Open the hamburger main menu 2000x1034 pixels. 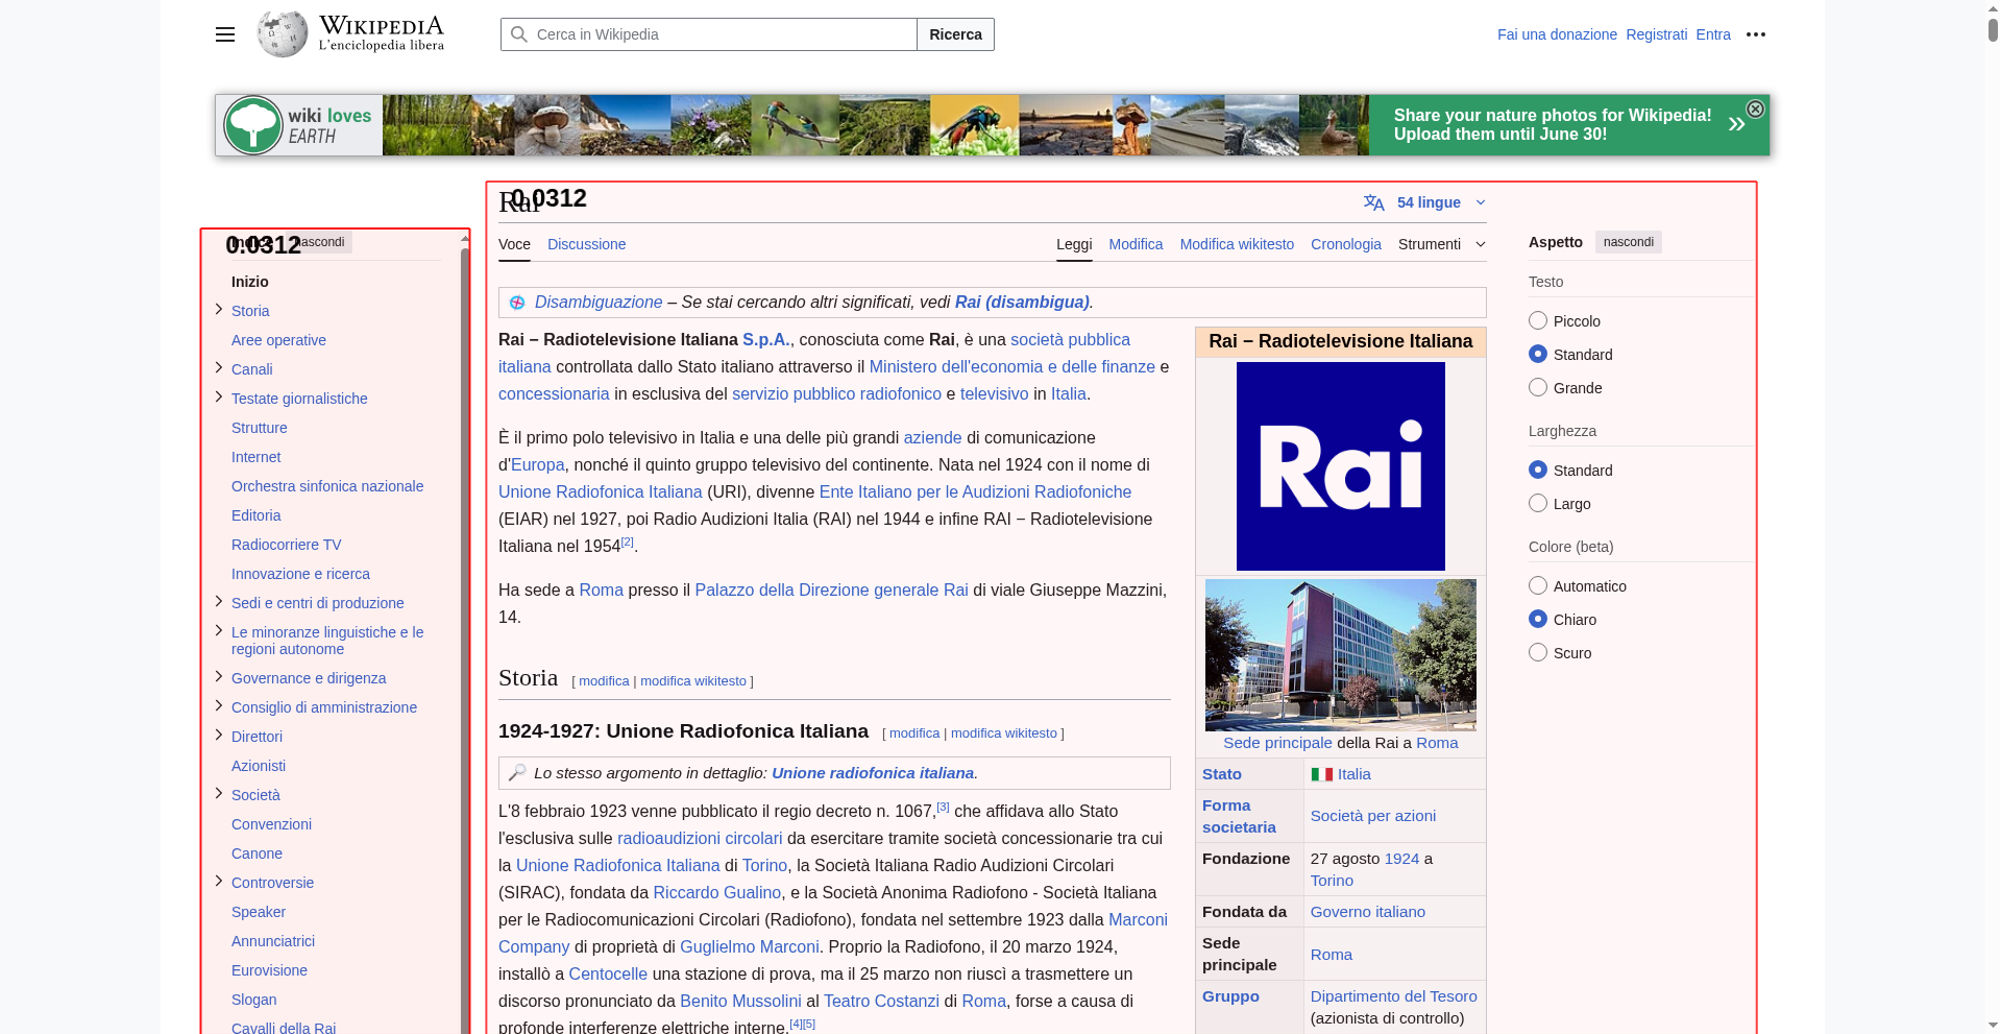[225, 34]
